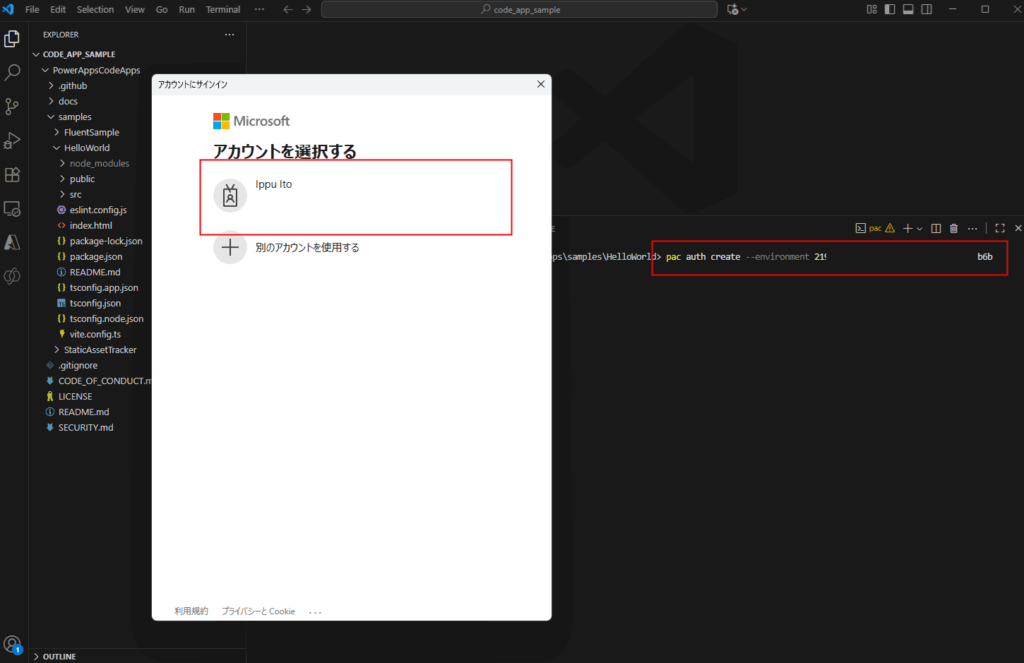Split the terminal
Viewport: 1024px width, 663px height.
[x=936, y=228]
